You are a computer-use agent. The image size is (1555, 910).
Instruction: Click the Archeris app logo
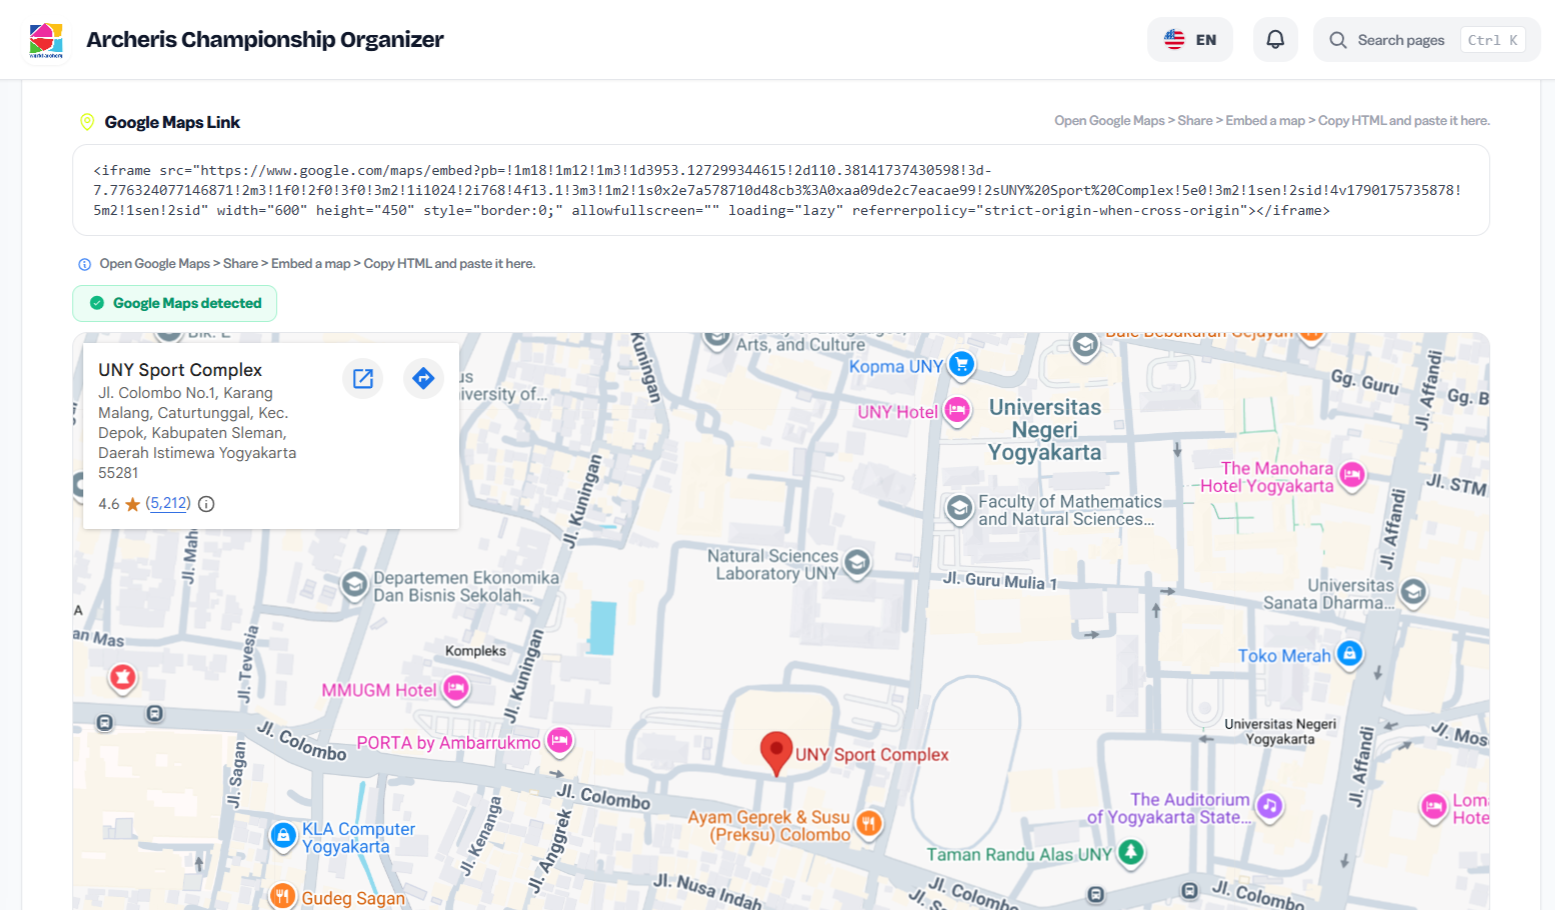tap(46, 40)
